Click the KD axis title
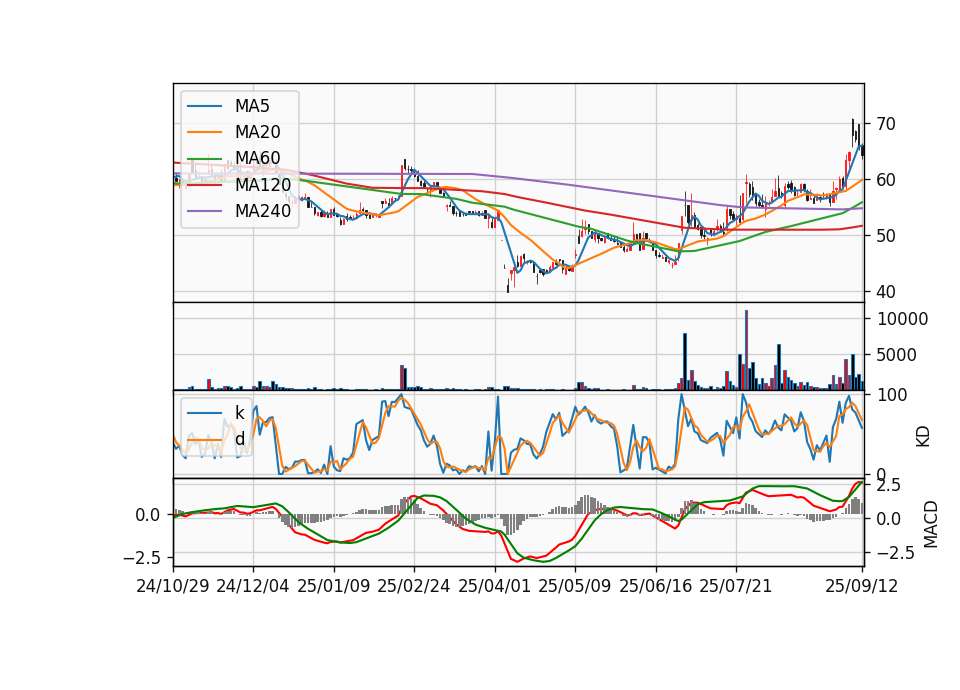 (x=923, y=437)
